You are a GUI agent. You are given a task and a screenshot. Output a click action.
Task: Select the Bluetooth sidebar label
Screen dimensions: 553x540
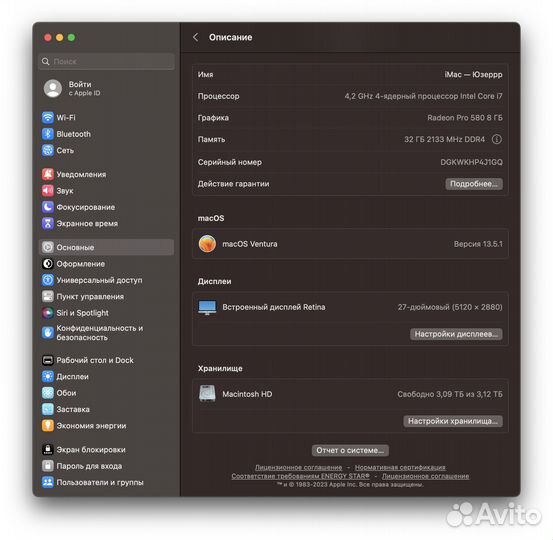tap(73, 134)
